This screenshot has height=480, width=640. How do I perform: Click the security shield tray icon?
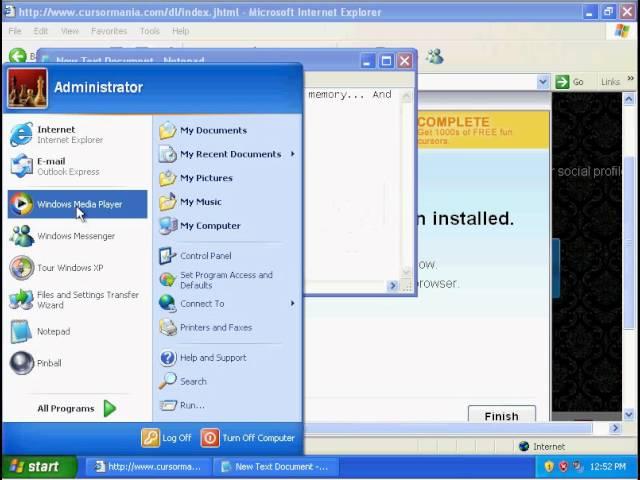tap(549, 467)
